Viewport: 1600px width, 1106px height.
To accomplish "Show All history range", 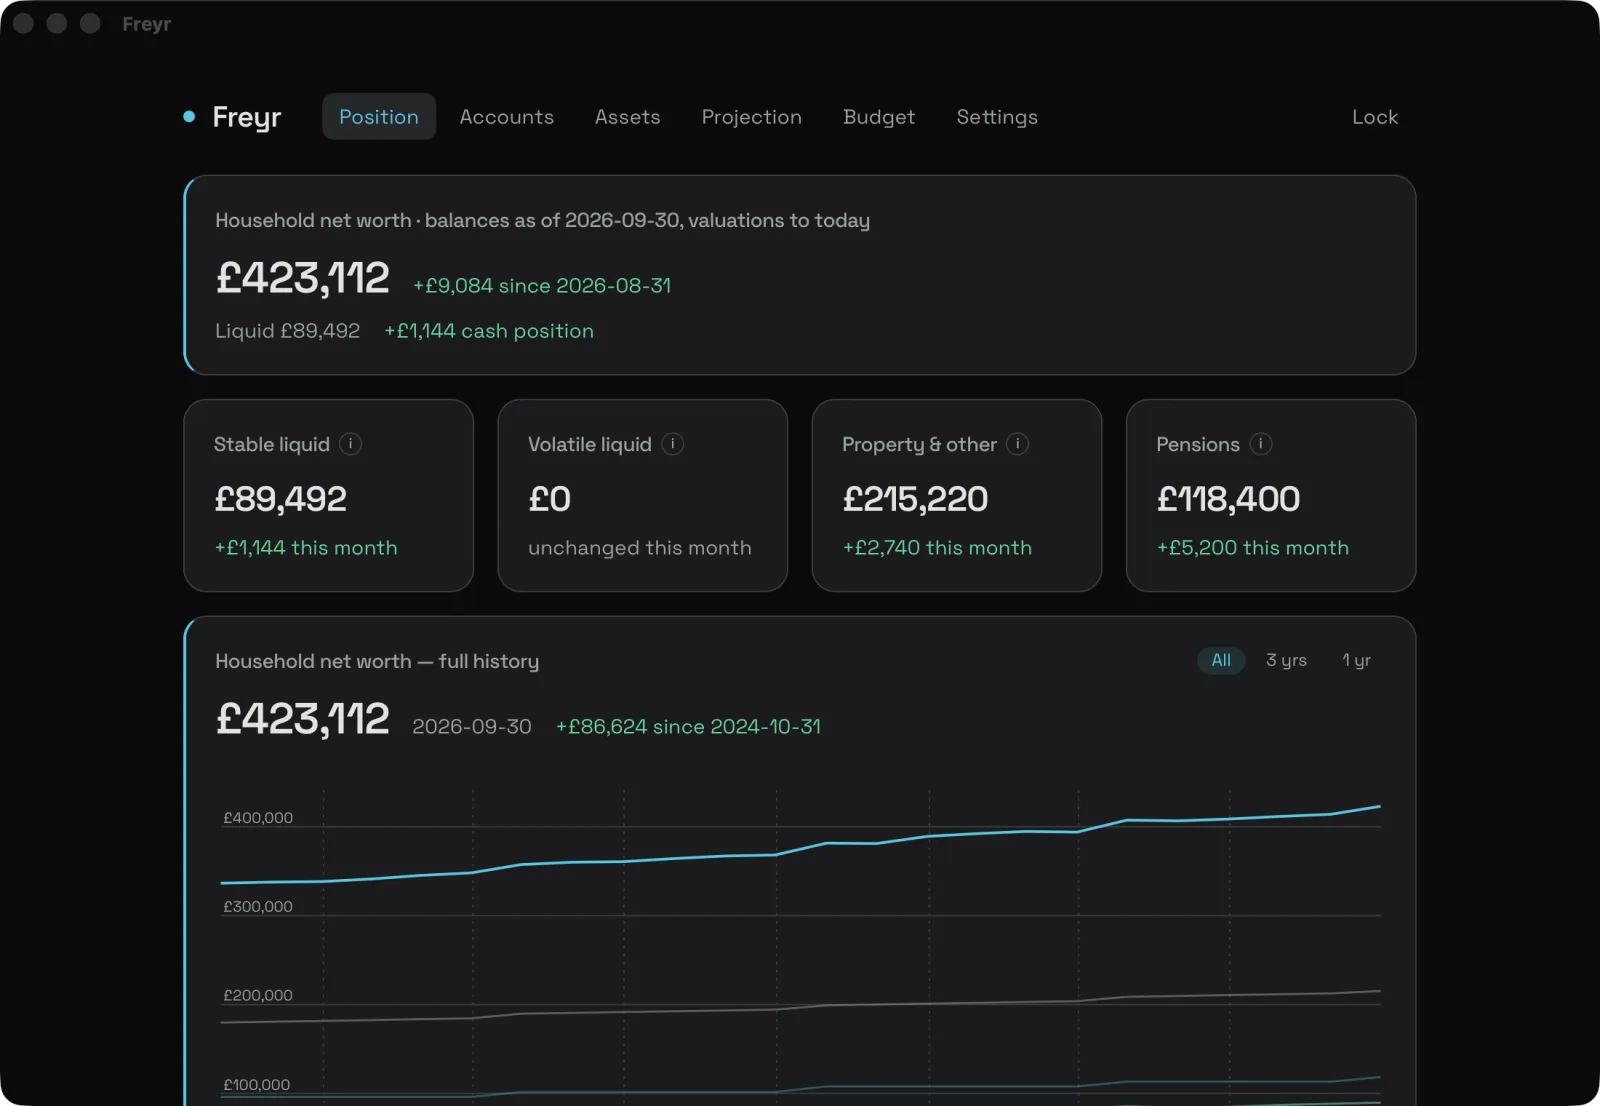I will pyautogui.click(x=1221, y=660).
